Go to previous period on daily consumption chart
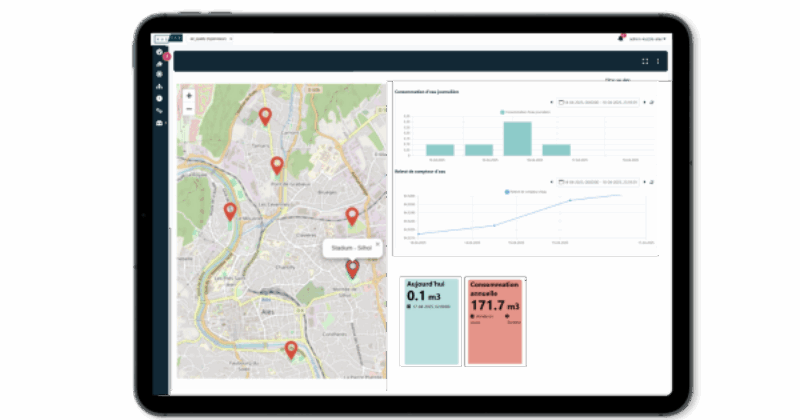 [x=551, y=102]
